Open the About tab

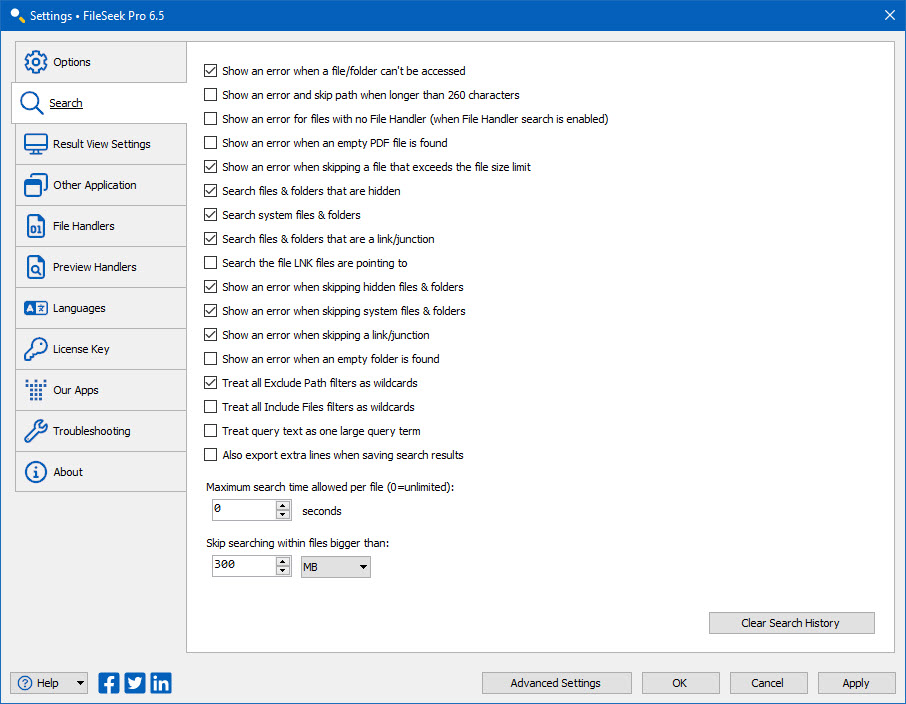point(101,472)
